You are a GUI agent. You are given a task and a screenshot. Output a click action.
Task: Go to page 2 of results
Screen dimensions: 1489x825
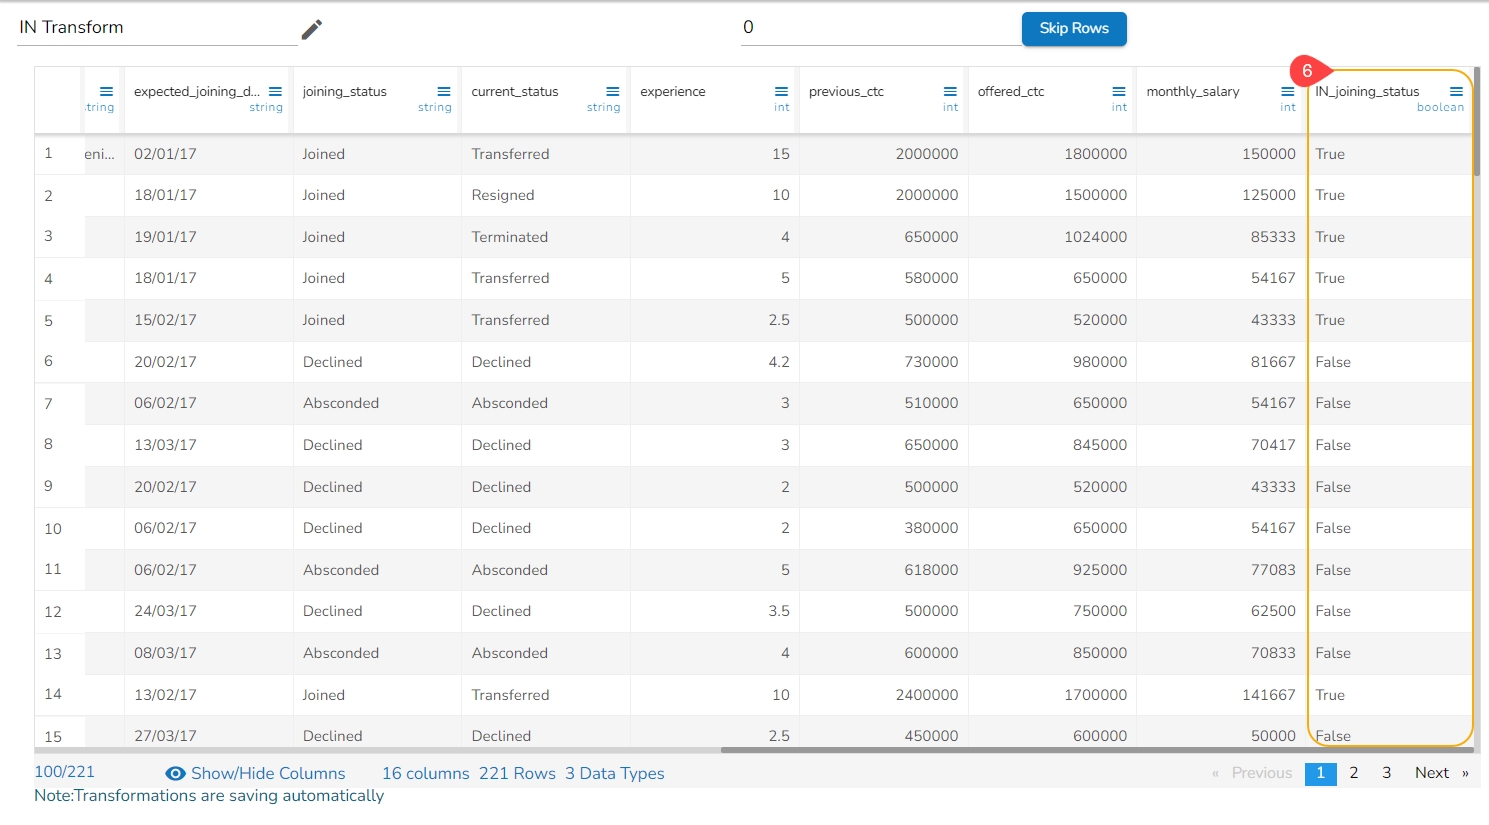(x=1353, y=773)
